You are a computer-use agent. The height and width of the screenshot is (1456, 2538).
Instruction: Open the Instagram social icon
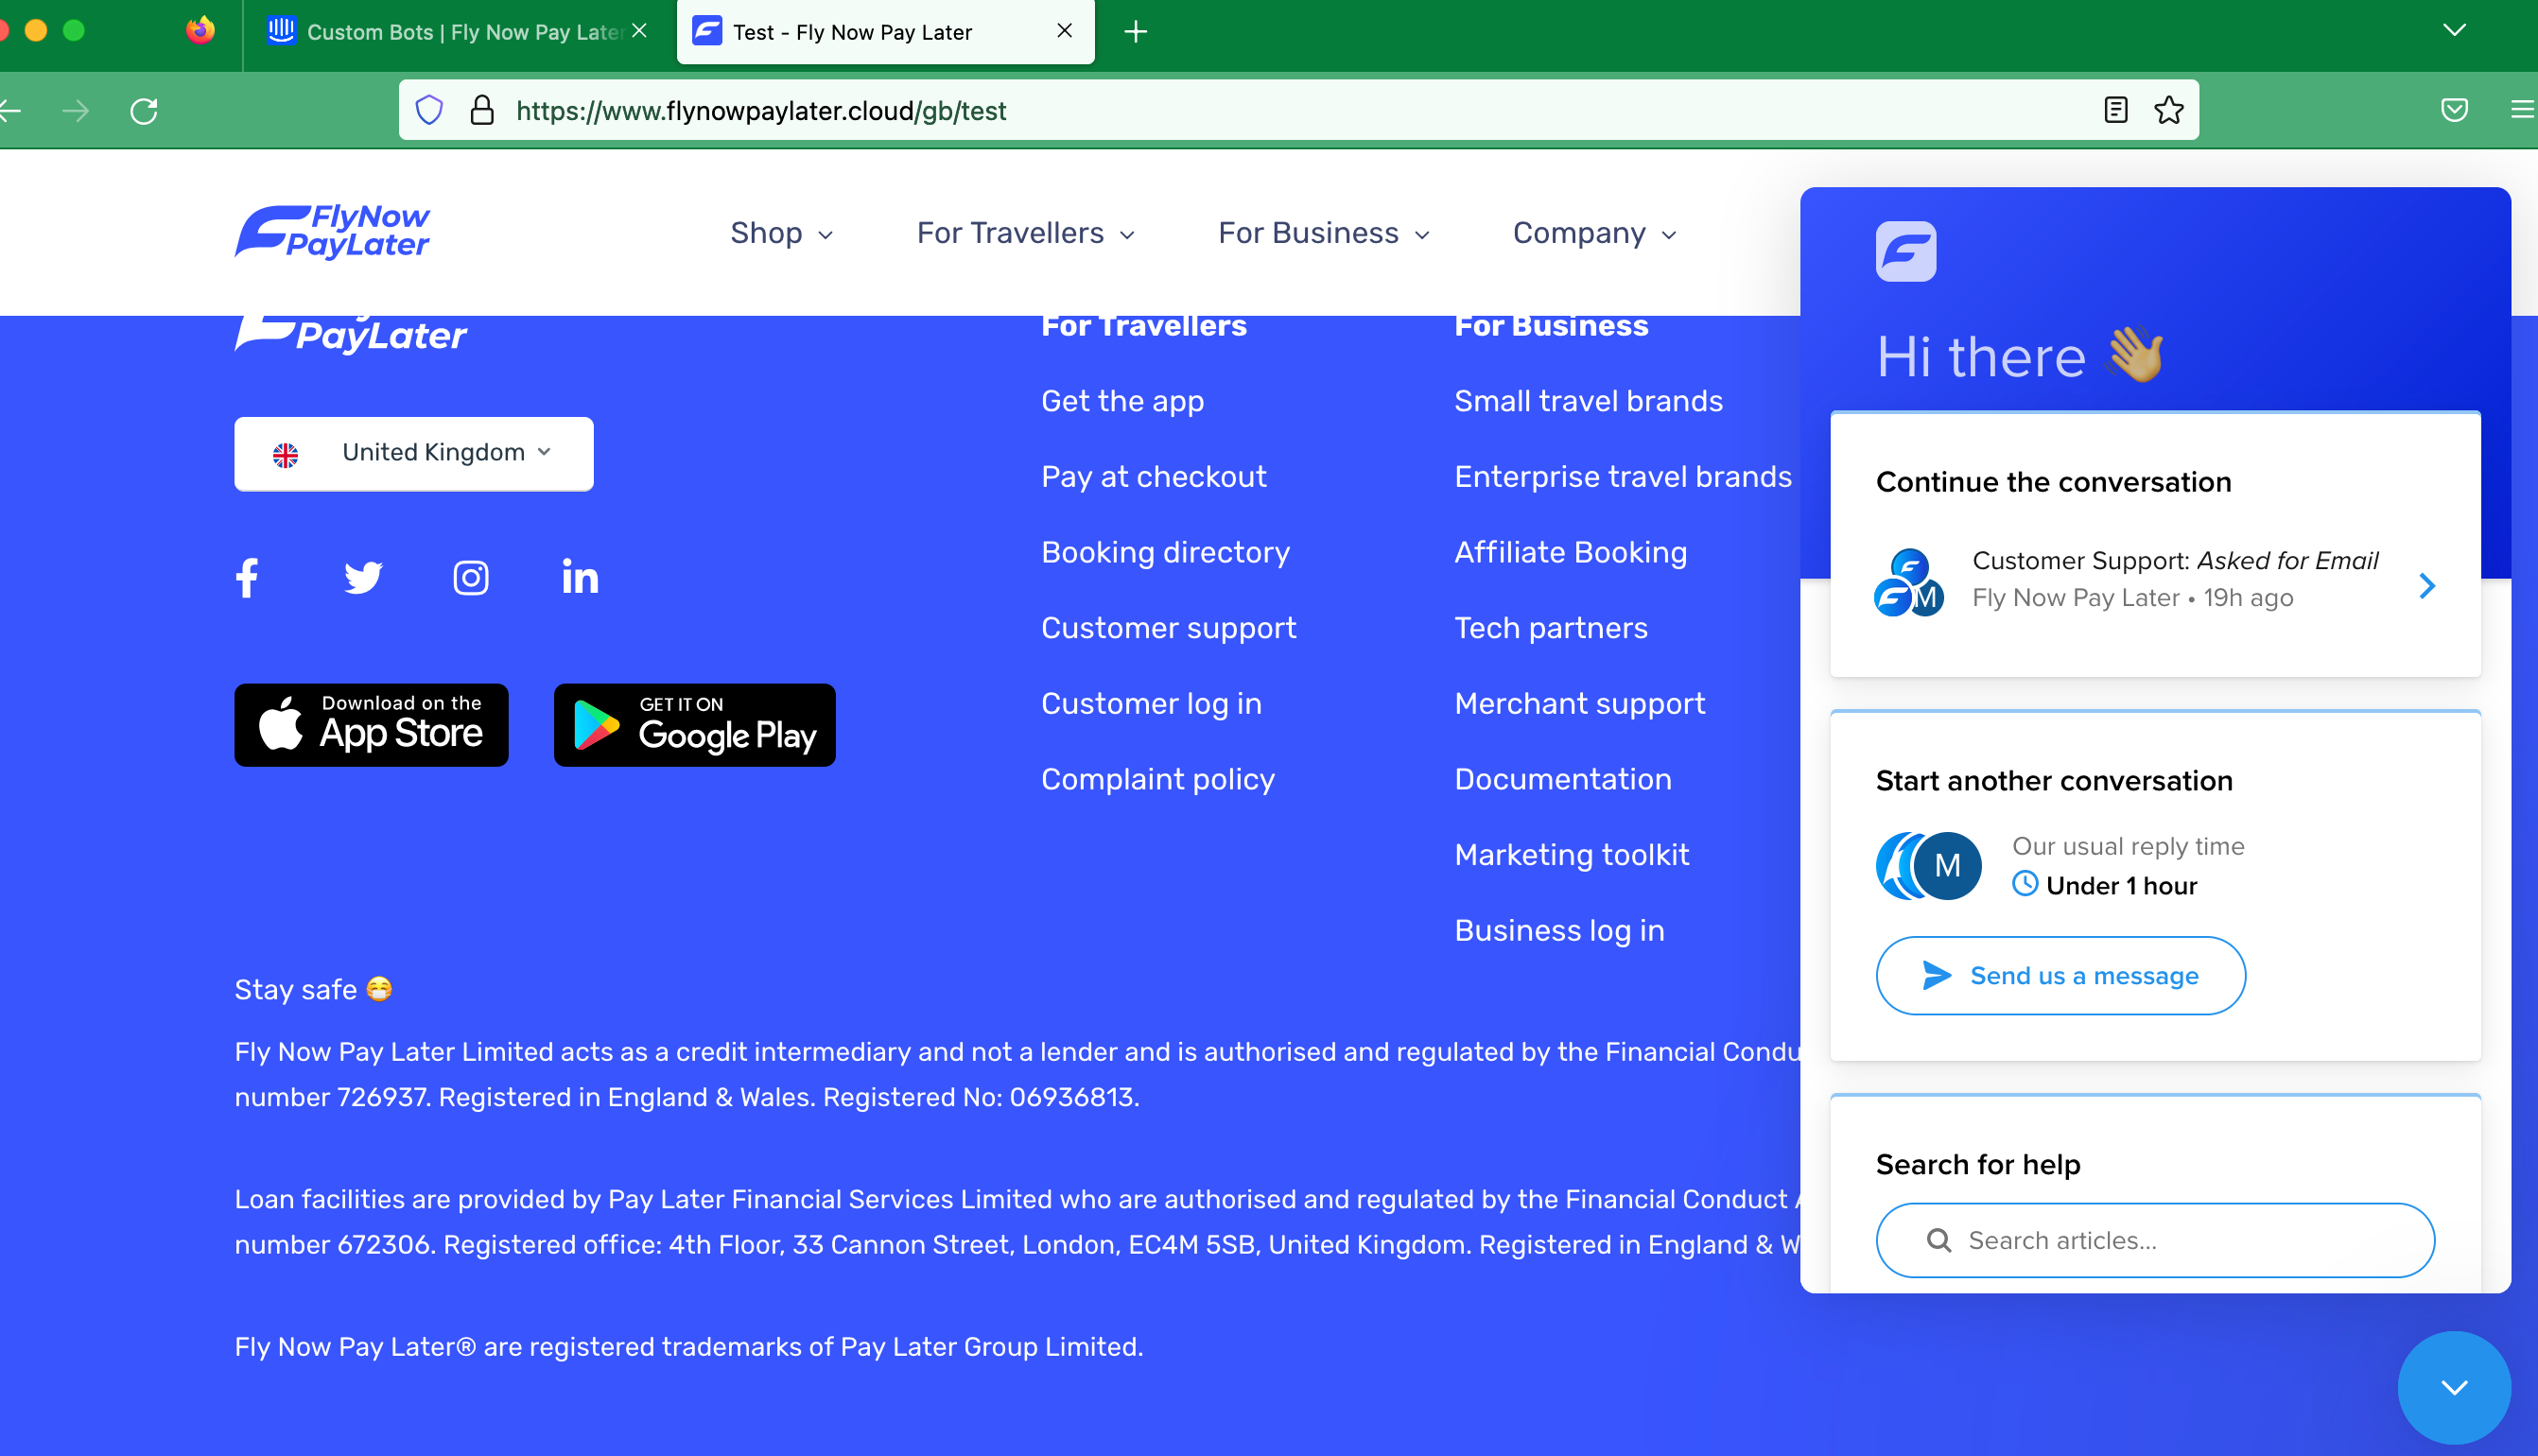[471, 577]
